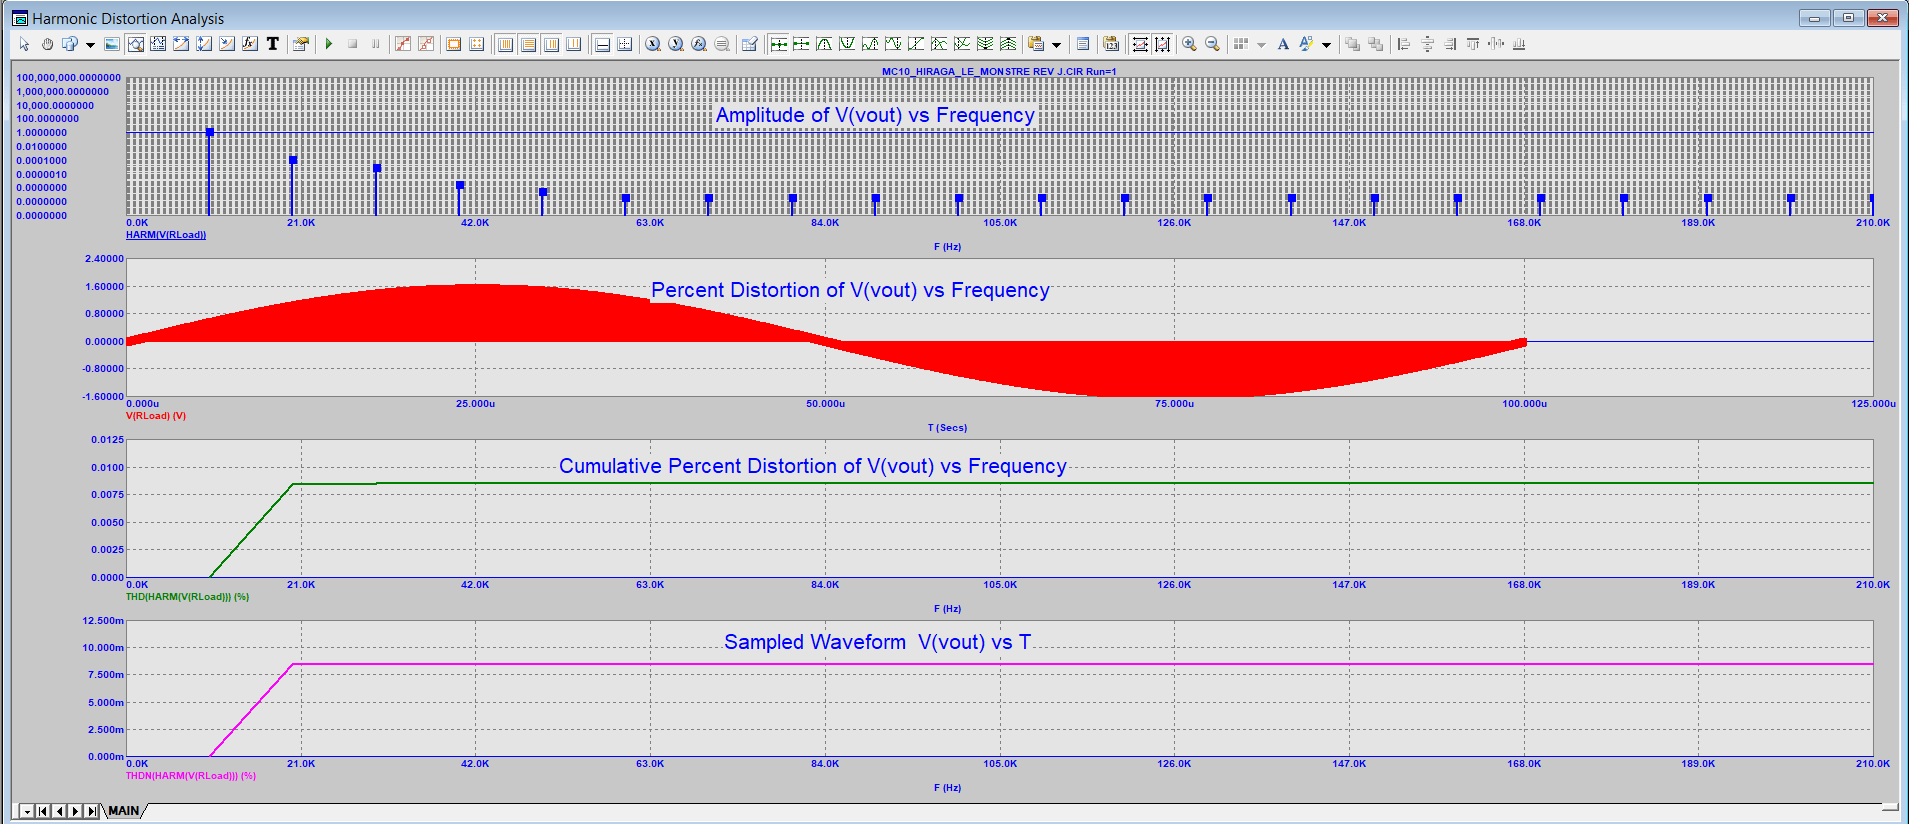
Task: Toggle the orange data points frame icon
Action: (453, 44)
